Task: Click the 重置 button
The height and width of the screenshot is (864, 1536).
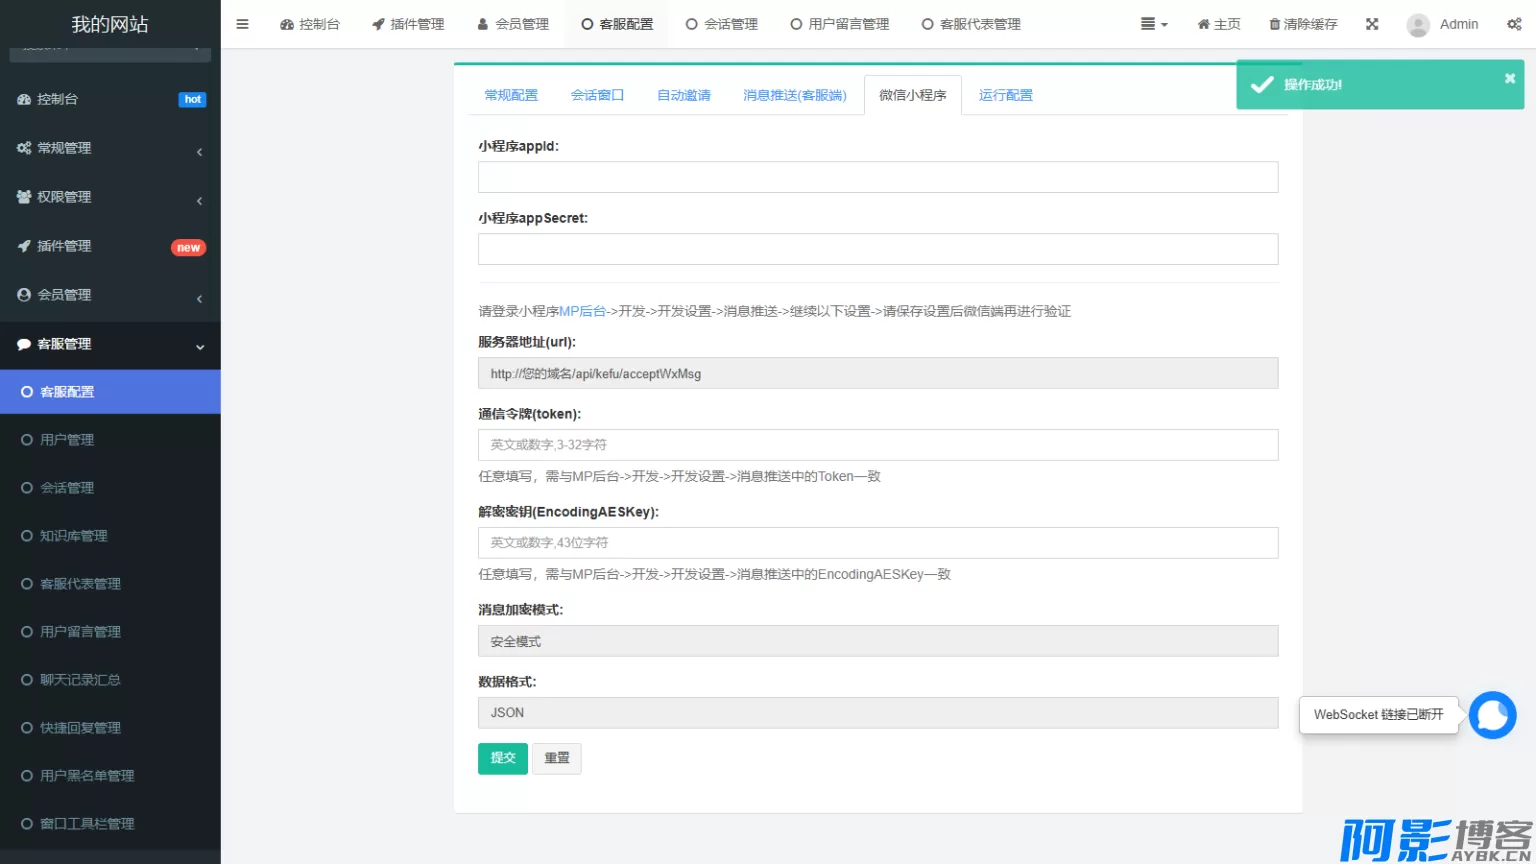Action: 556,758
